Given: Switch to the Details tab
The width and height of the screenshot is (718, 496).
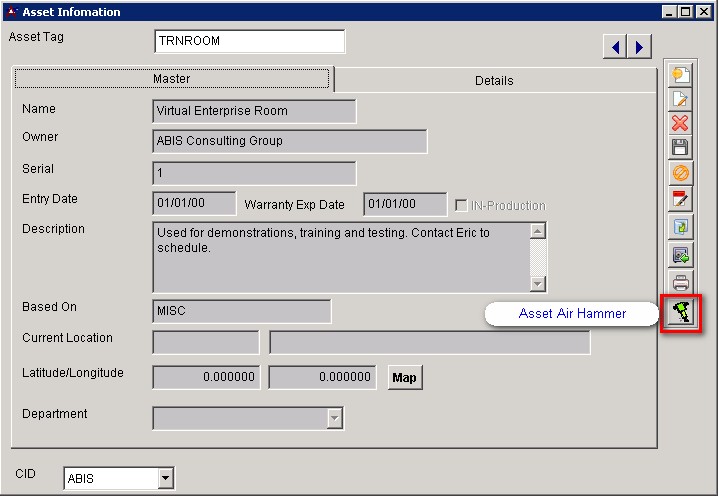Looking at the screenshot, I should [x=494, y=80].
